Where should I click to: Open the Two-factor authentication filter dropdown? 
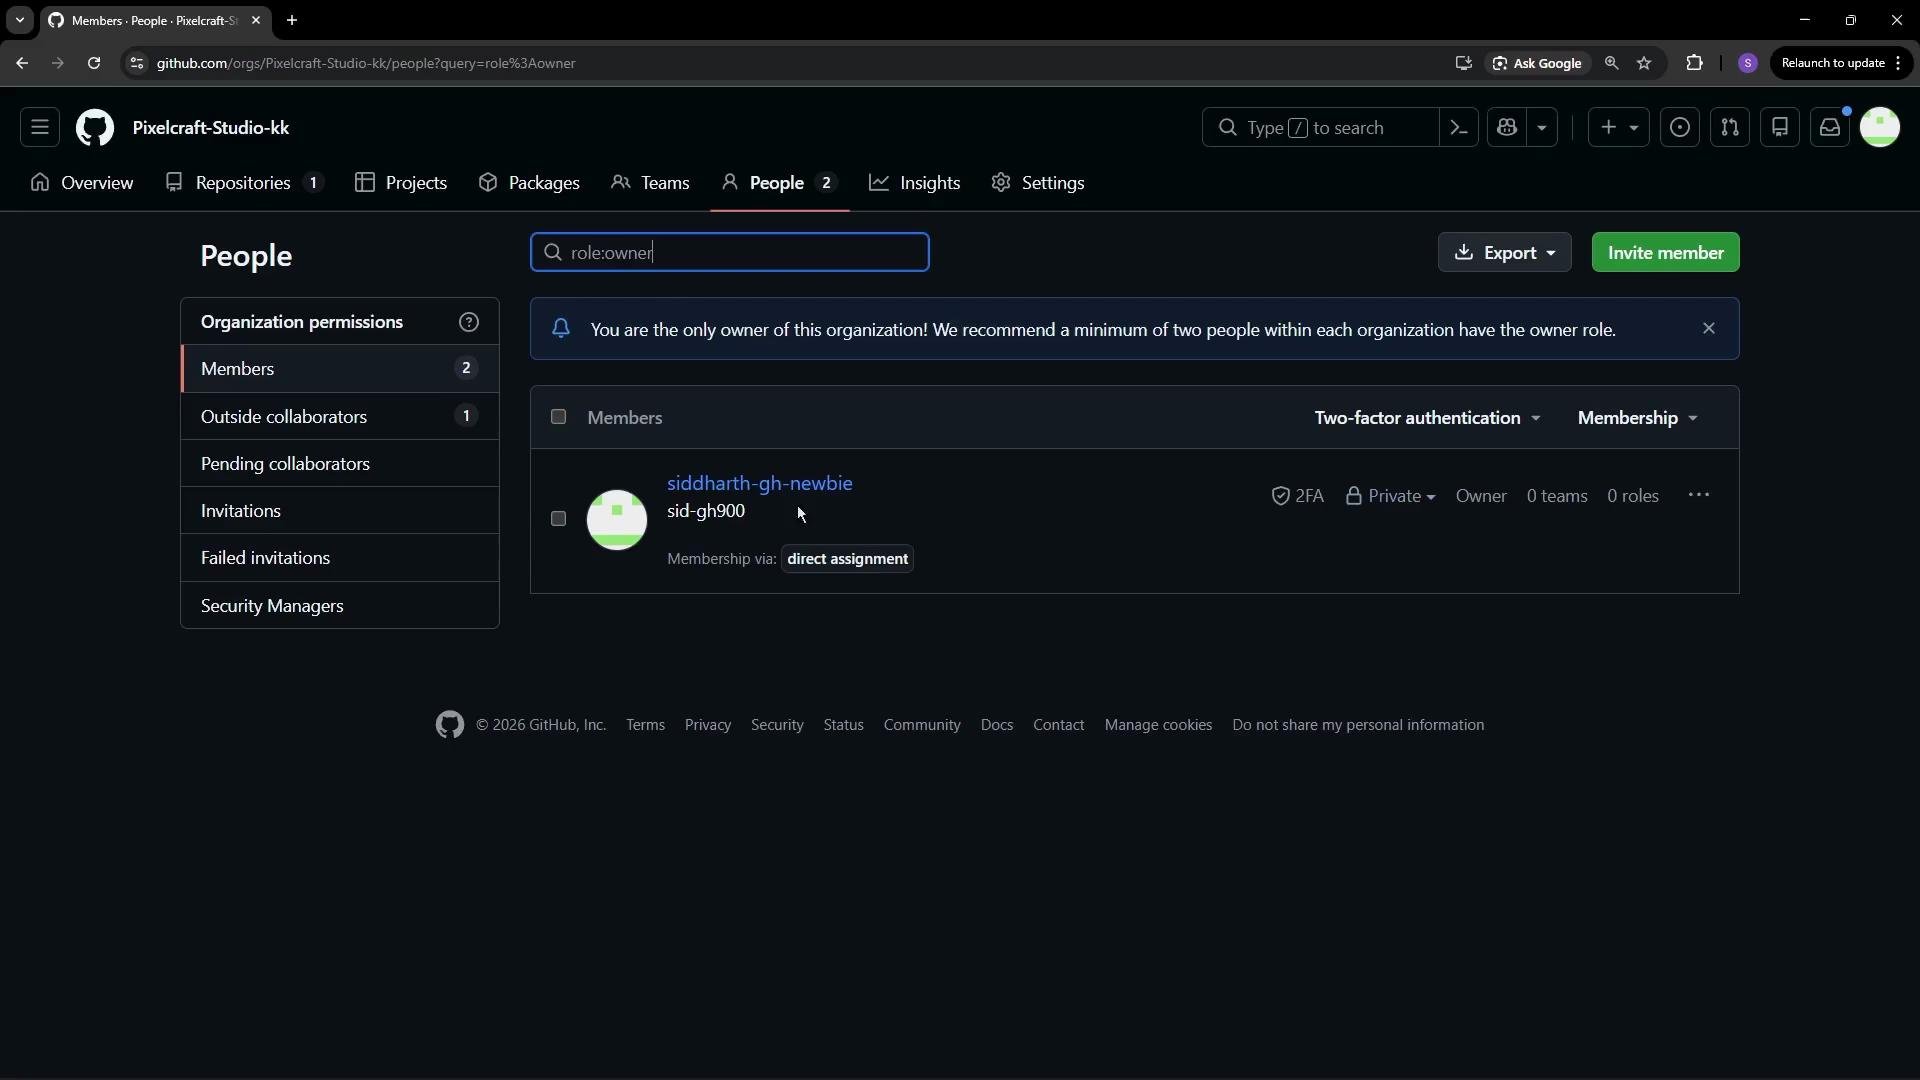[x=1427, y=418]
